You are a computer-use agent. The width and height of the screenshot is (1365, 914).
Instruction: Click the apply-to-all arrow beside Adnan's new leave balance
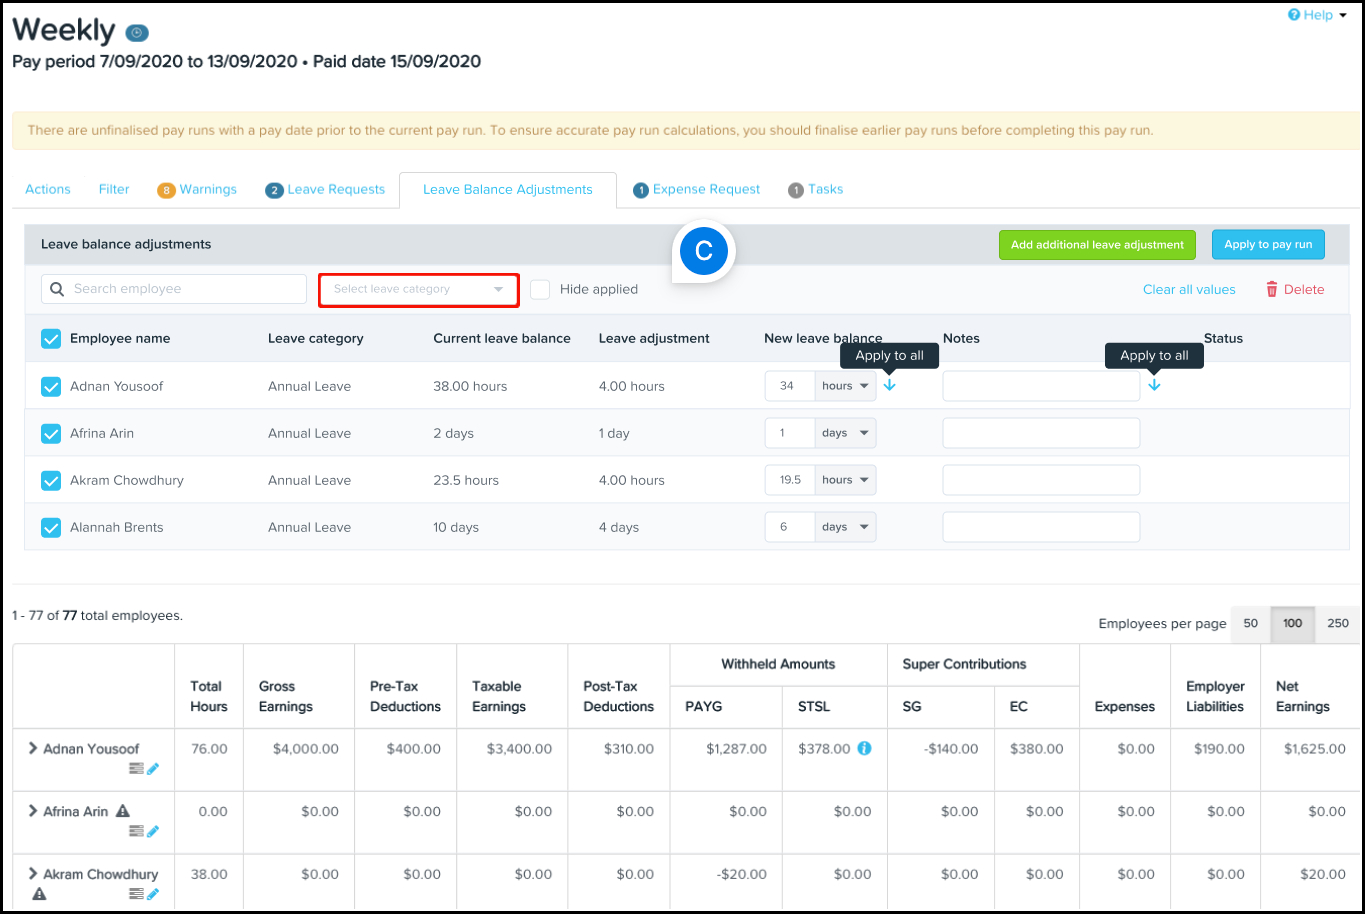click(890, 385)
